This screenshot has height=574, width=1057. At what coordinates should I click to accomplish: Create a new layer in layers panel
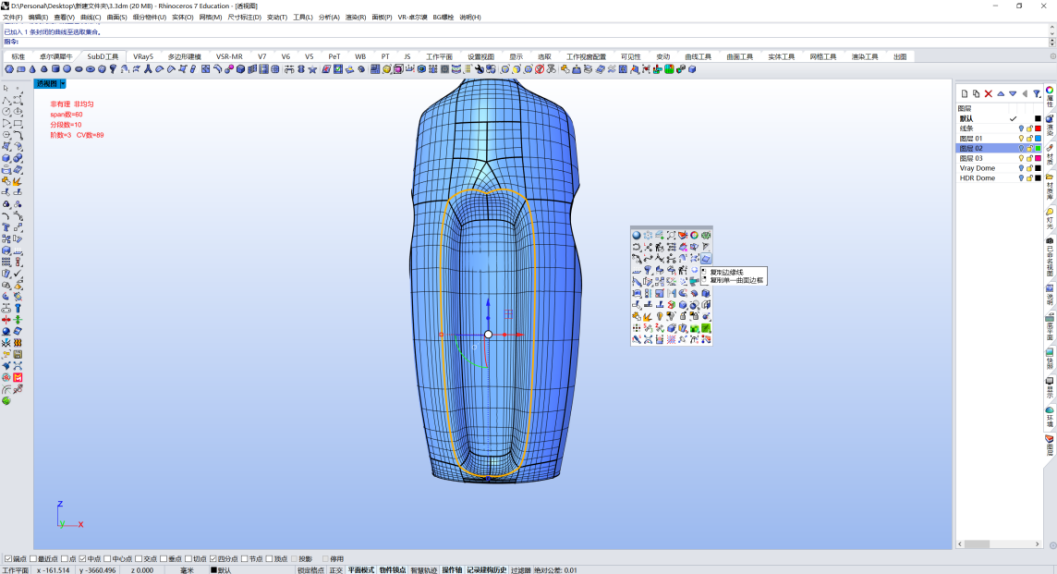click(x=964, y=94)
